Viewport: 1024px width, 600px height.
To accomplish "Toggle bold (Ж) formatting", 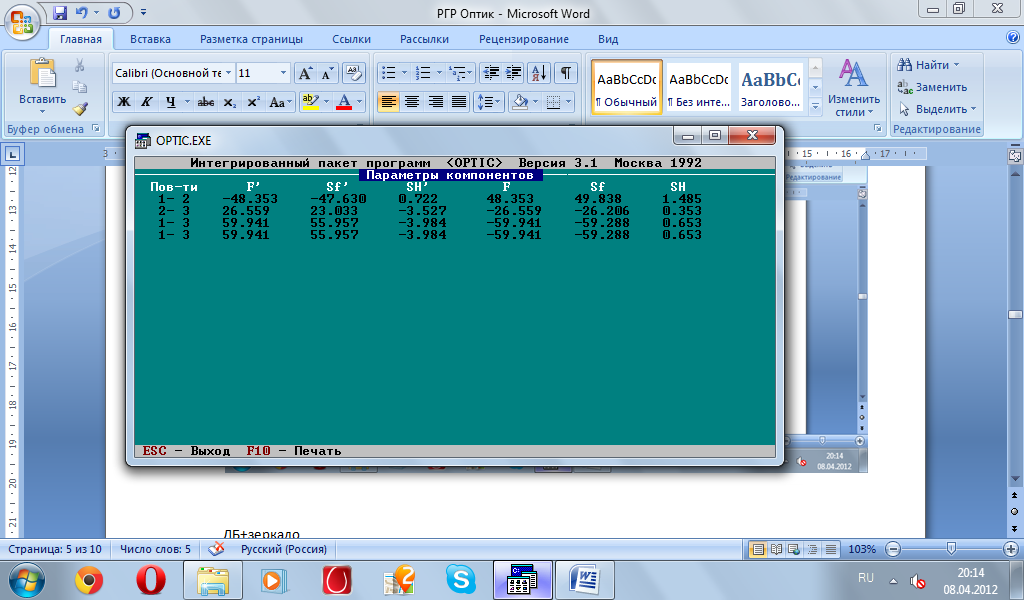I will 123,102.
